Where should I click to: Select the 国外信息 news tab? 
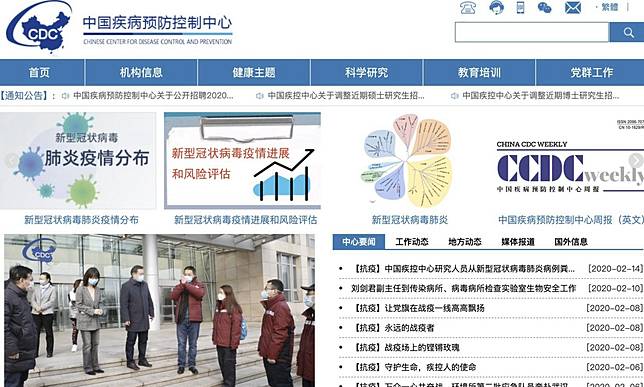pyautogui.click(x=570, y=242)
